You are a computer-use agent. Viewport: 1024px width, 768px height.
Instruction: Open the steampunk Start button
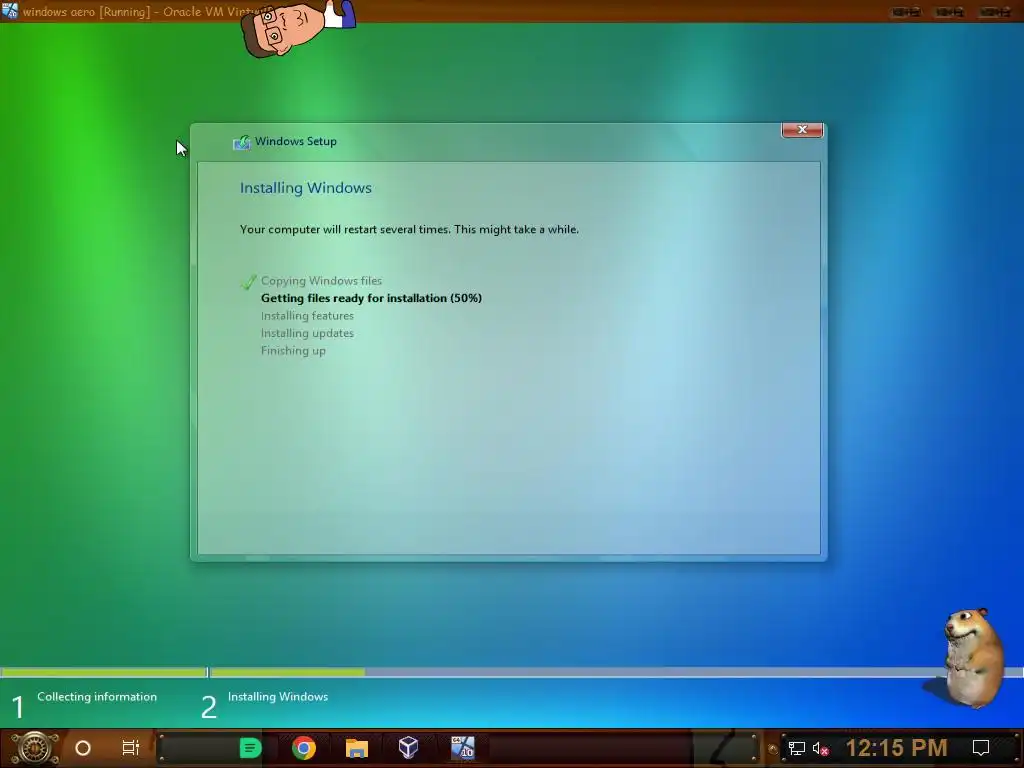click(x=34, y=748)
